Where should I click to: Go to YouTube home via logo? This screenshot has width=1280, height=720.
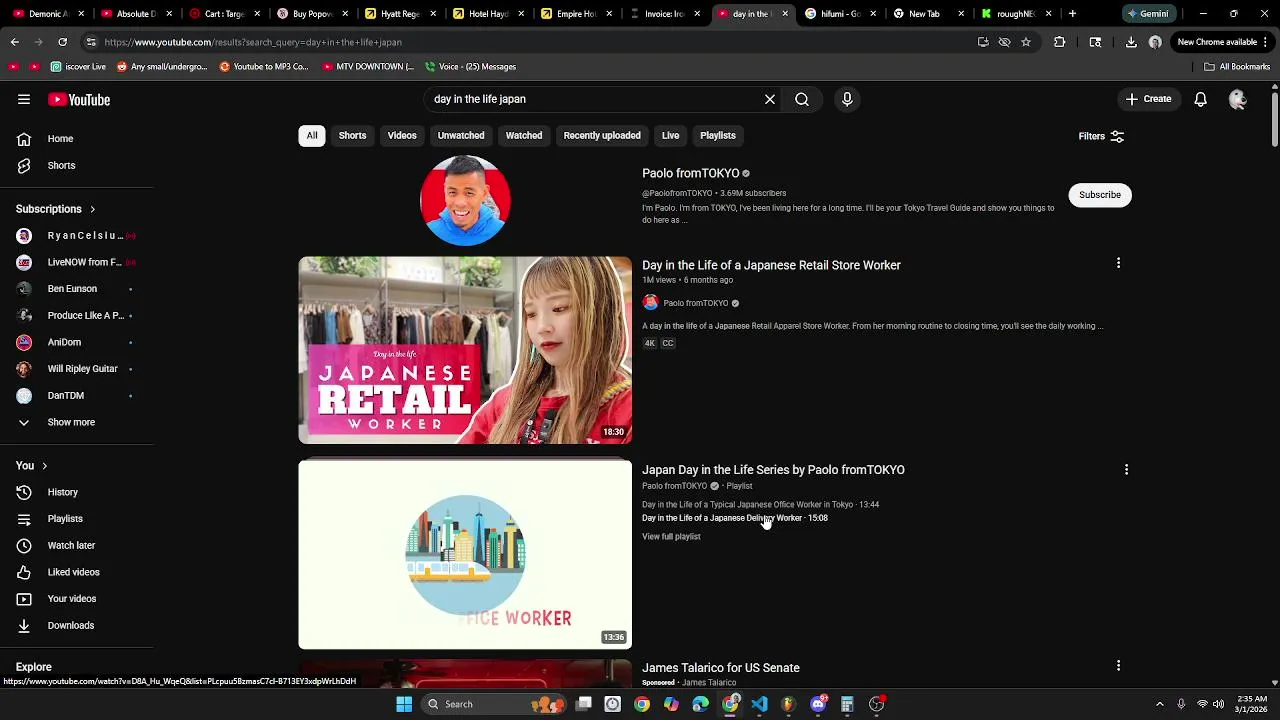(x=79, y=100)
